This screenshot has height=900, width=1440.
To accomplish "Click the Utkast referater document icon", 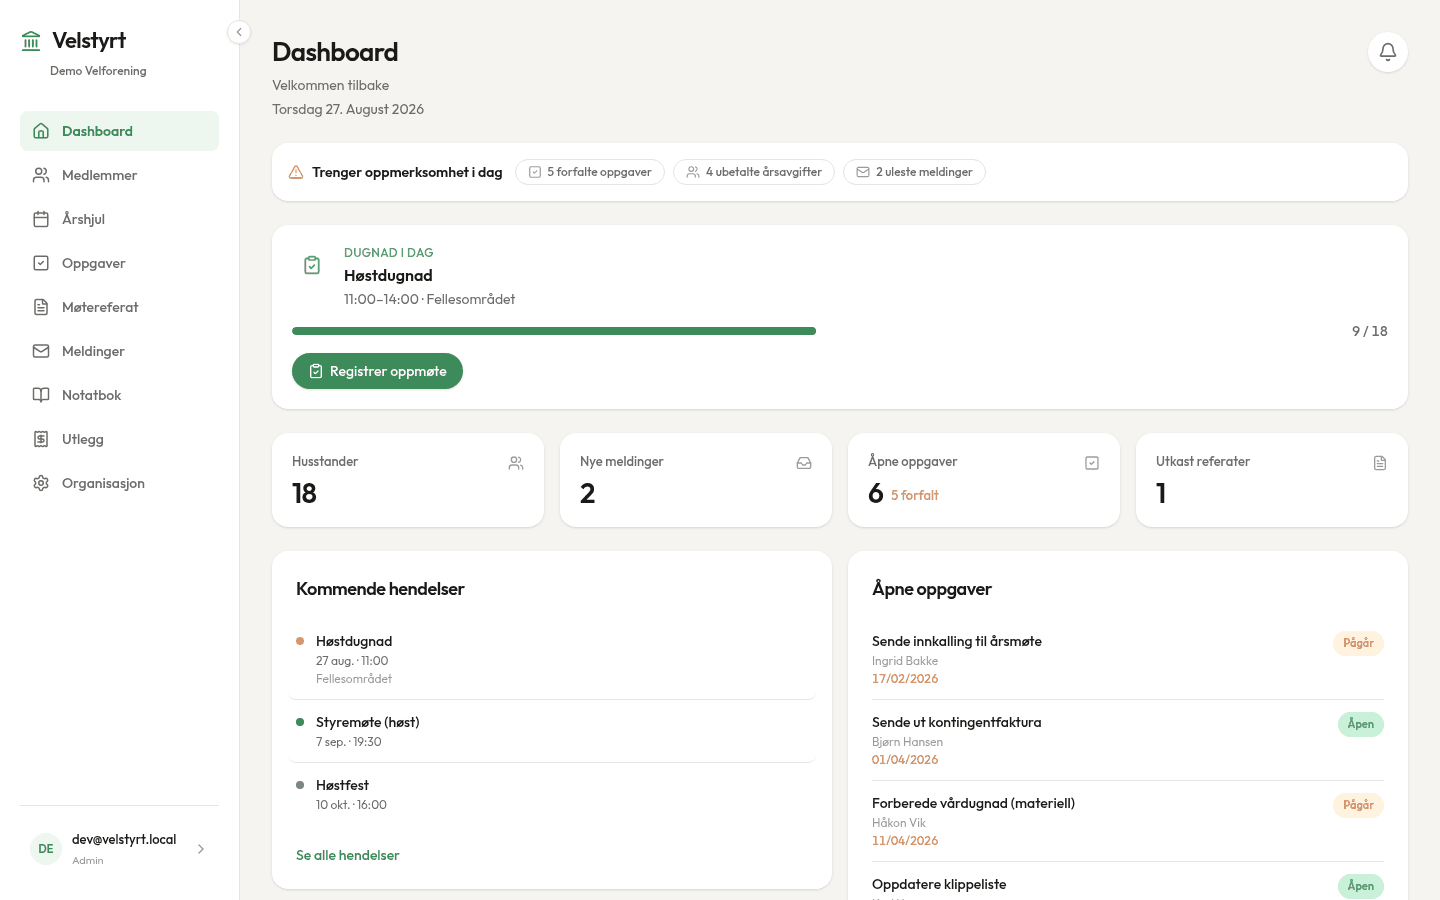I will coord(1380,463).
